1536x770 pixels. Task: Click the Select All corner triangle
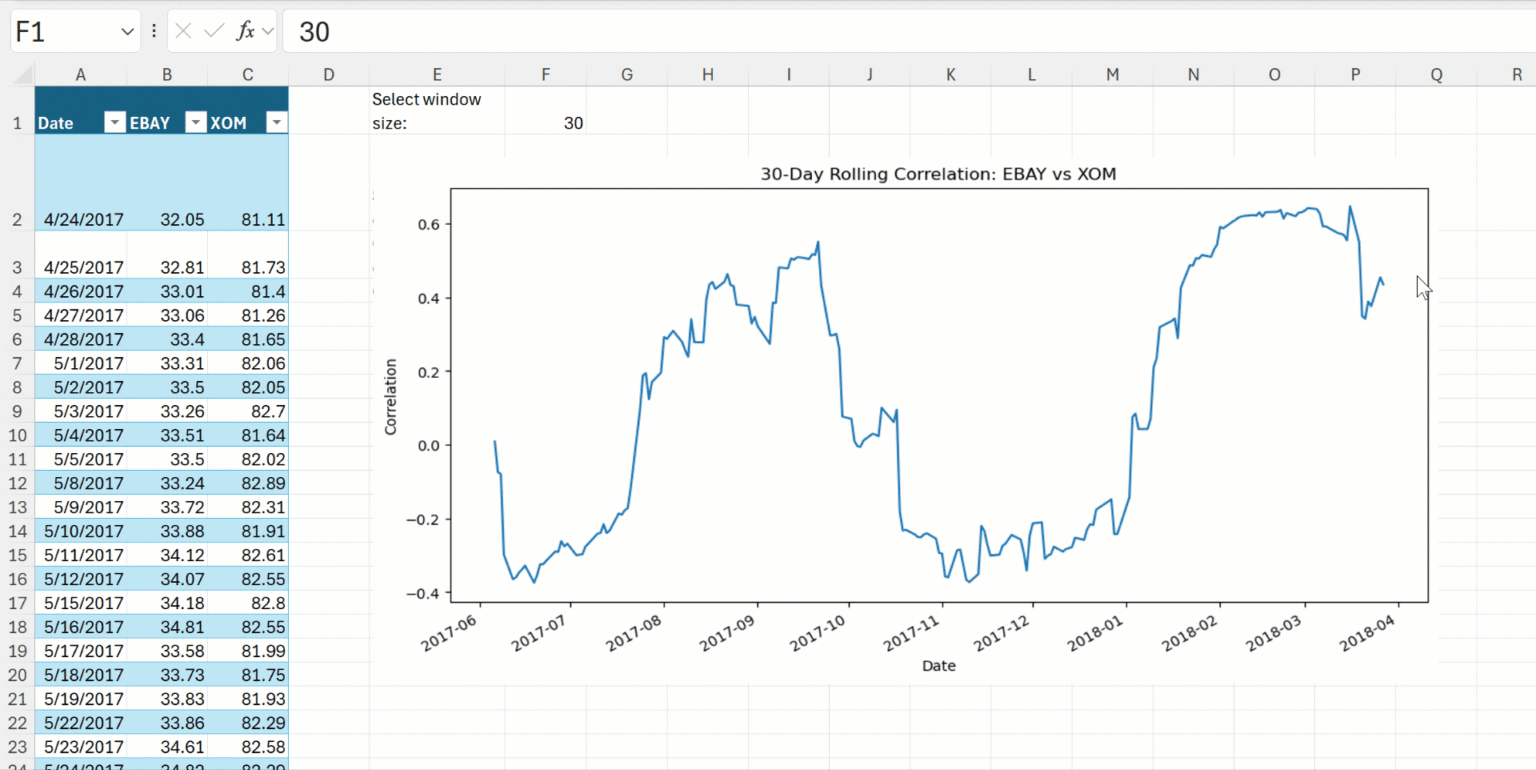point(22,75)
